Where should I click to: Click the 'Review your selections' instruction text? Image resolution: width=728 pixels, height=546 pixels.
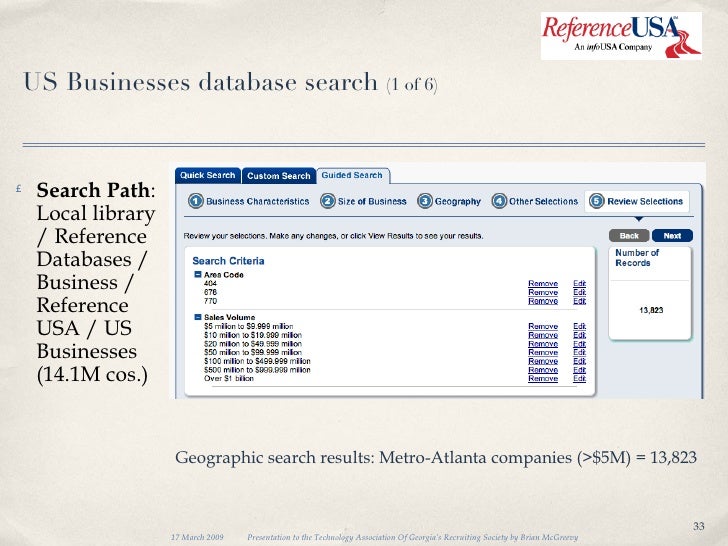[x=333, y=236]
